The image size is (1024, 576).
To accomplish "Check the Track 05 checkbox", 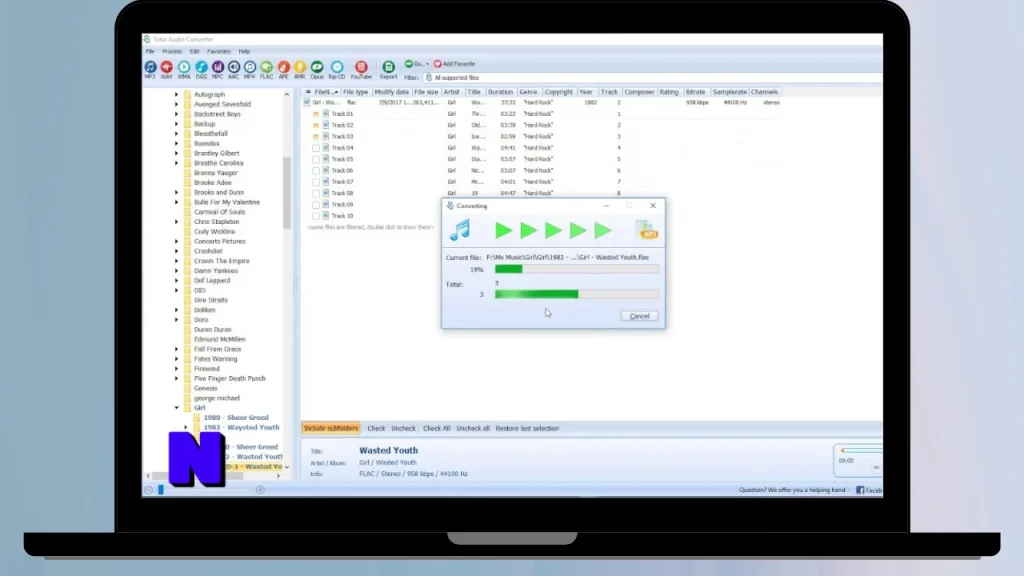I will [x=316, y=159].
